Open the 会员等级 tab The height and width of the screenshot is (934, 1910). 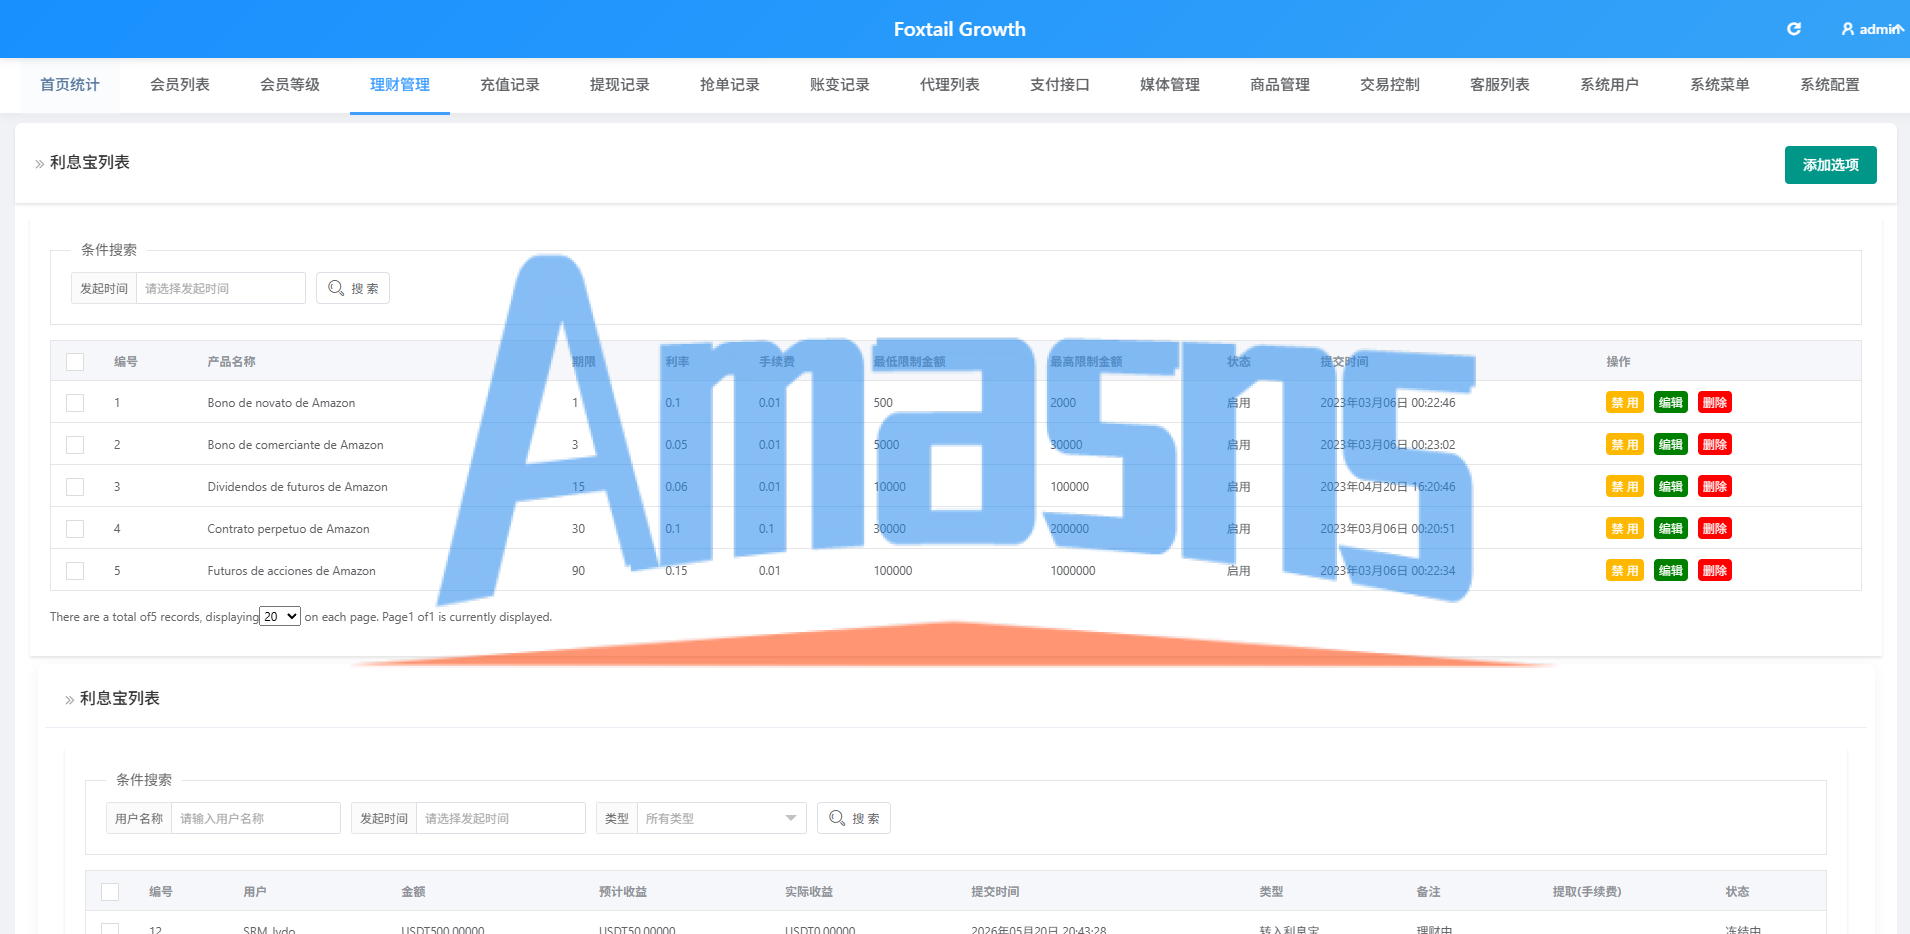290,85
